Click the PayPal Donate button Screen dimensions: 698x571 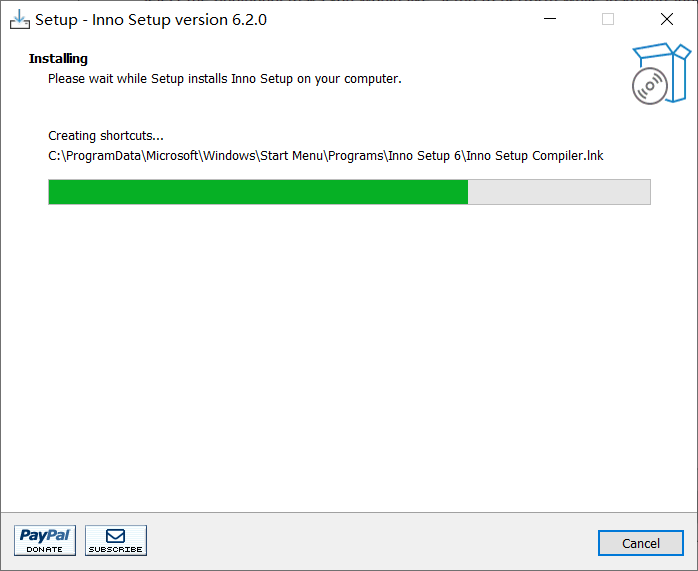pos(45,540)
